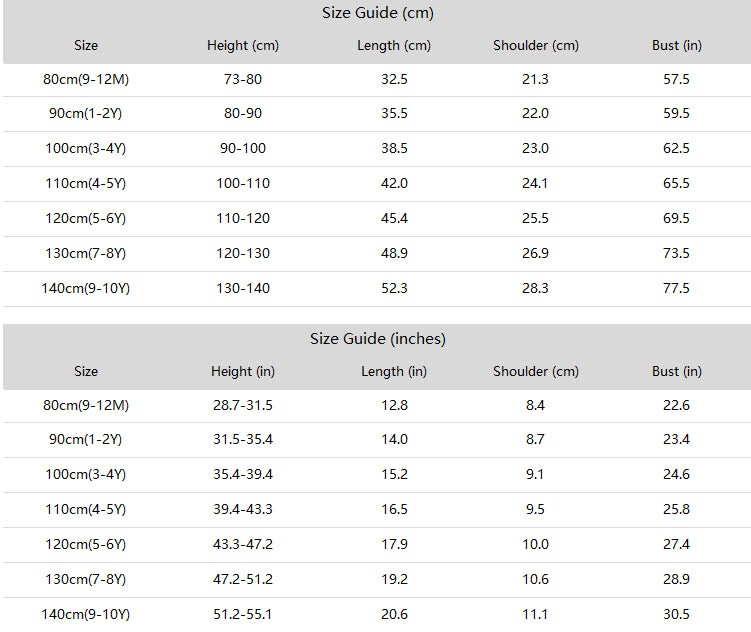751x632 pixels.
Task: Select the 90cm(1-2Y) size in cm table
Action: 86,114
